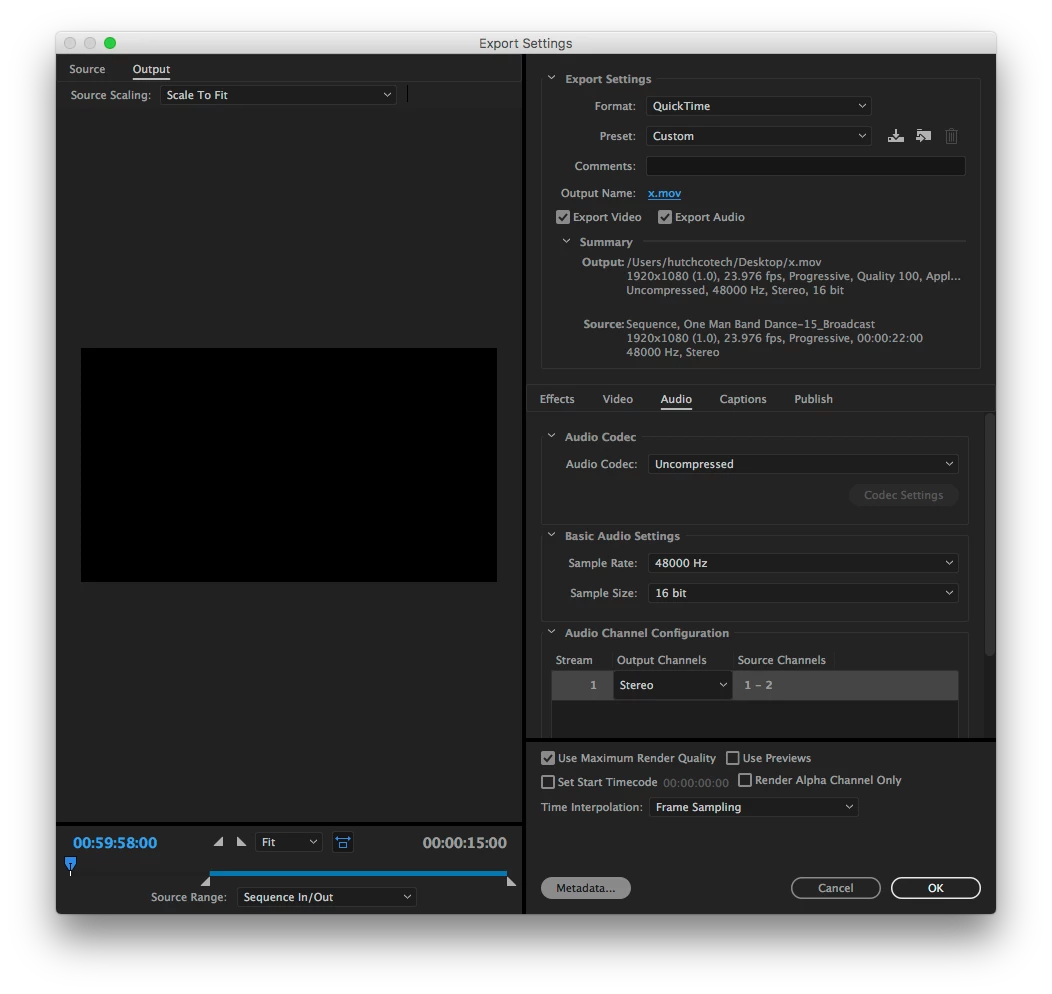Enable Set Start Timecode checkbox
1052x994 pixels.
pyautogui.click(x=548, y=782)
